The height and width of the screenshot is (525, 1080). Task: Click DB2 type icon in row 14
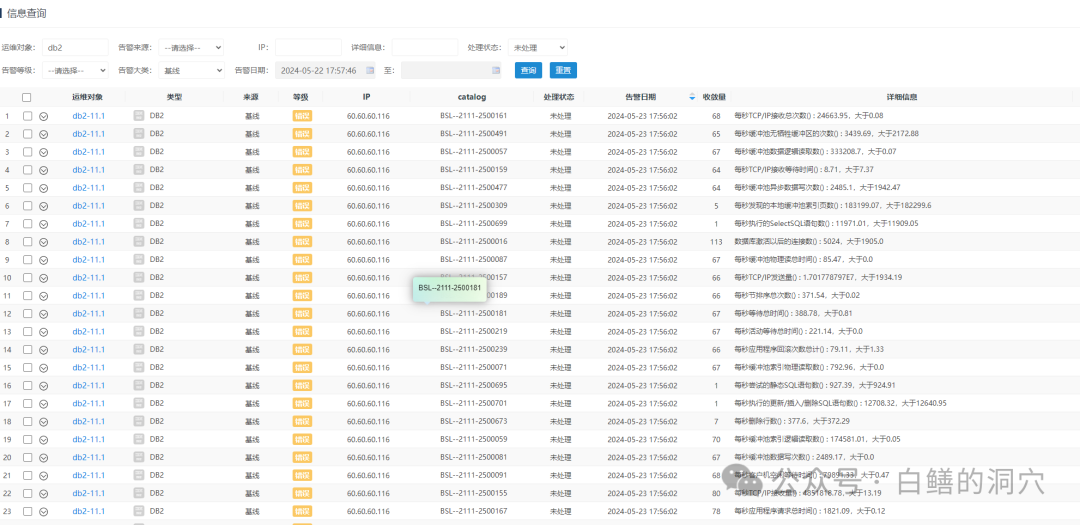[138, 349]
